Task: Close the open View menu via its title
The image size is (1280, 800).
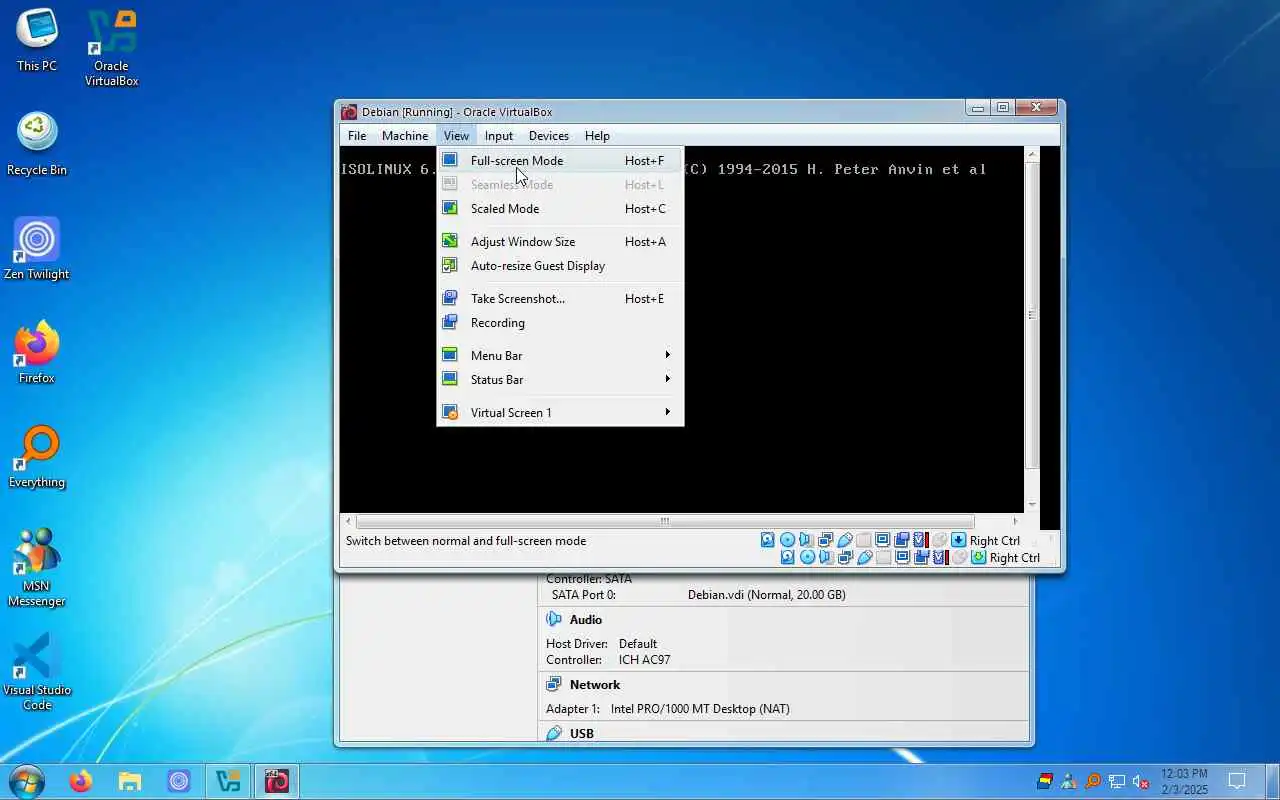Action: [x=456, y=136]
